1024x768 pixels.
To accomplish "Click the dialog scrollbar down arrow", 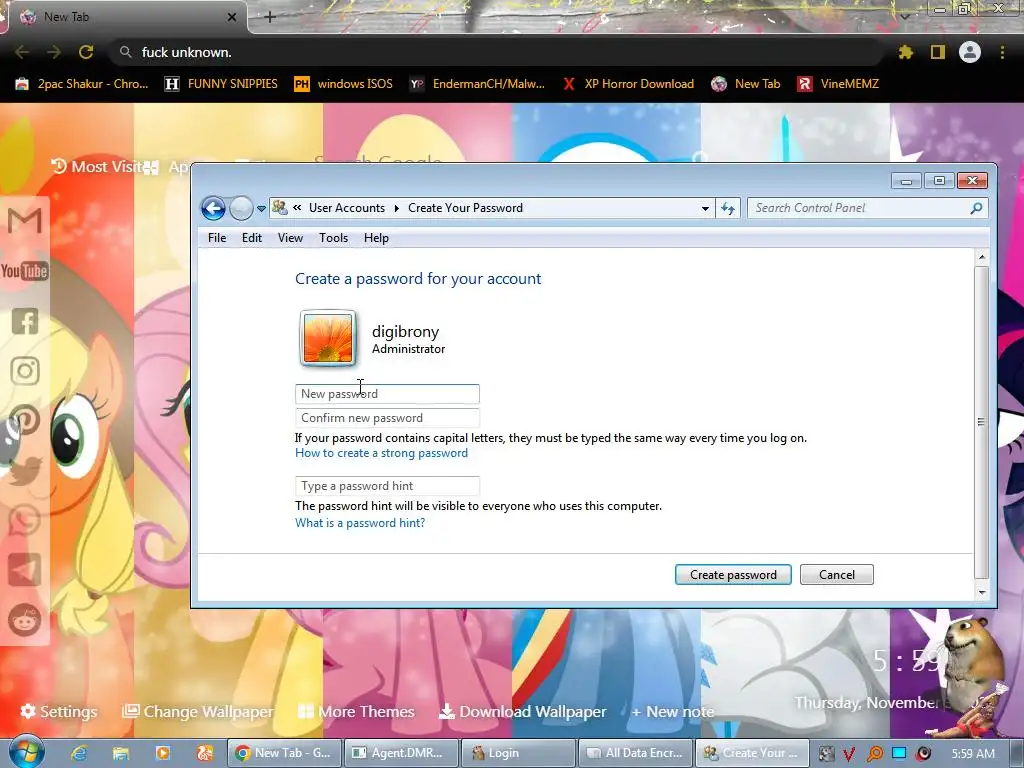I will [x=982, y=592].
